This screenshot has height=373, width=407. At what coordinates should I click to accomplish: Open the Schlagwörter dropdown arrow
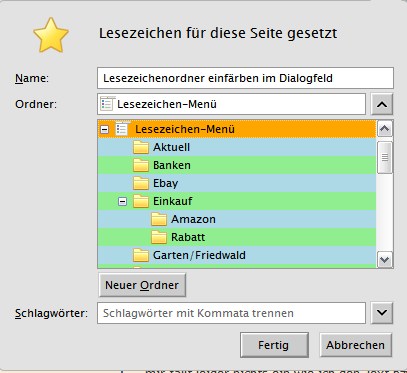(382, 313)
